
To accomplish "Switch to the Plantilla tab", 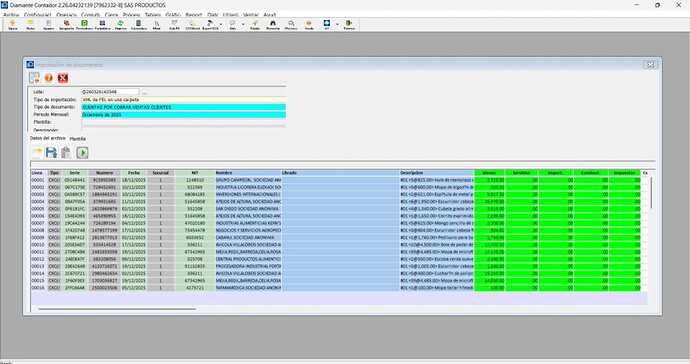I will pos(77,139).
